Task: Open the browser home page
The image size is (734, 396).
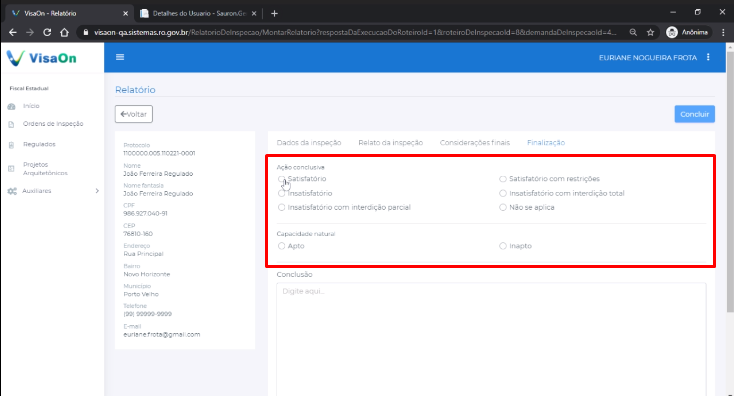Action: tap(65, 32)
